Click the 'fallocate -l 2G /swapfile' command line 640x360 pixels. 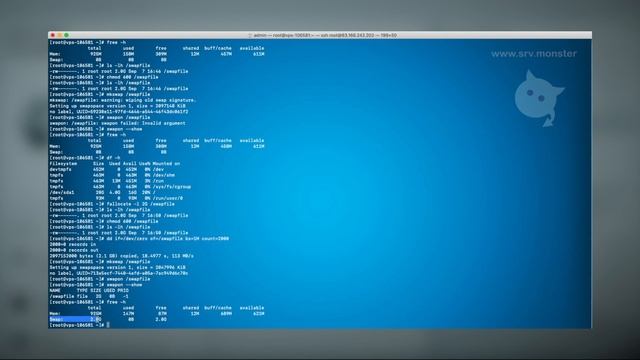point(112,204)
